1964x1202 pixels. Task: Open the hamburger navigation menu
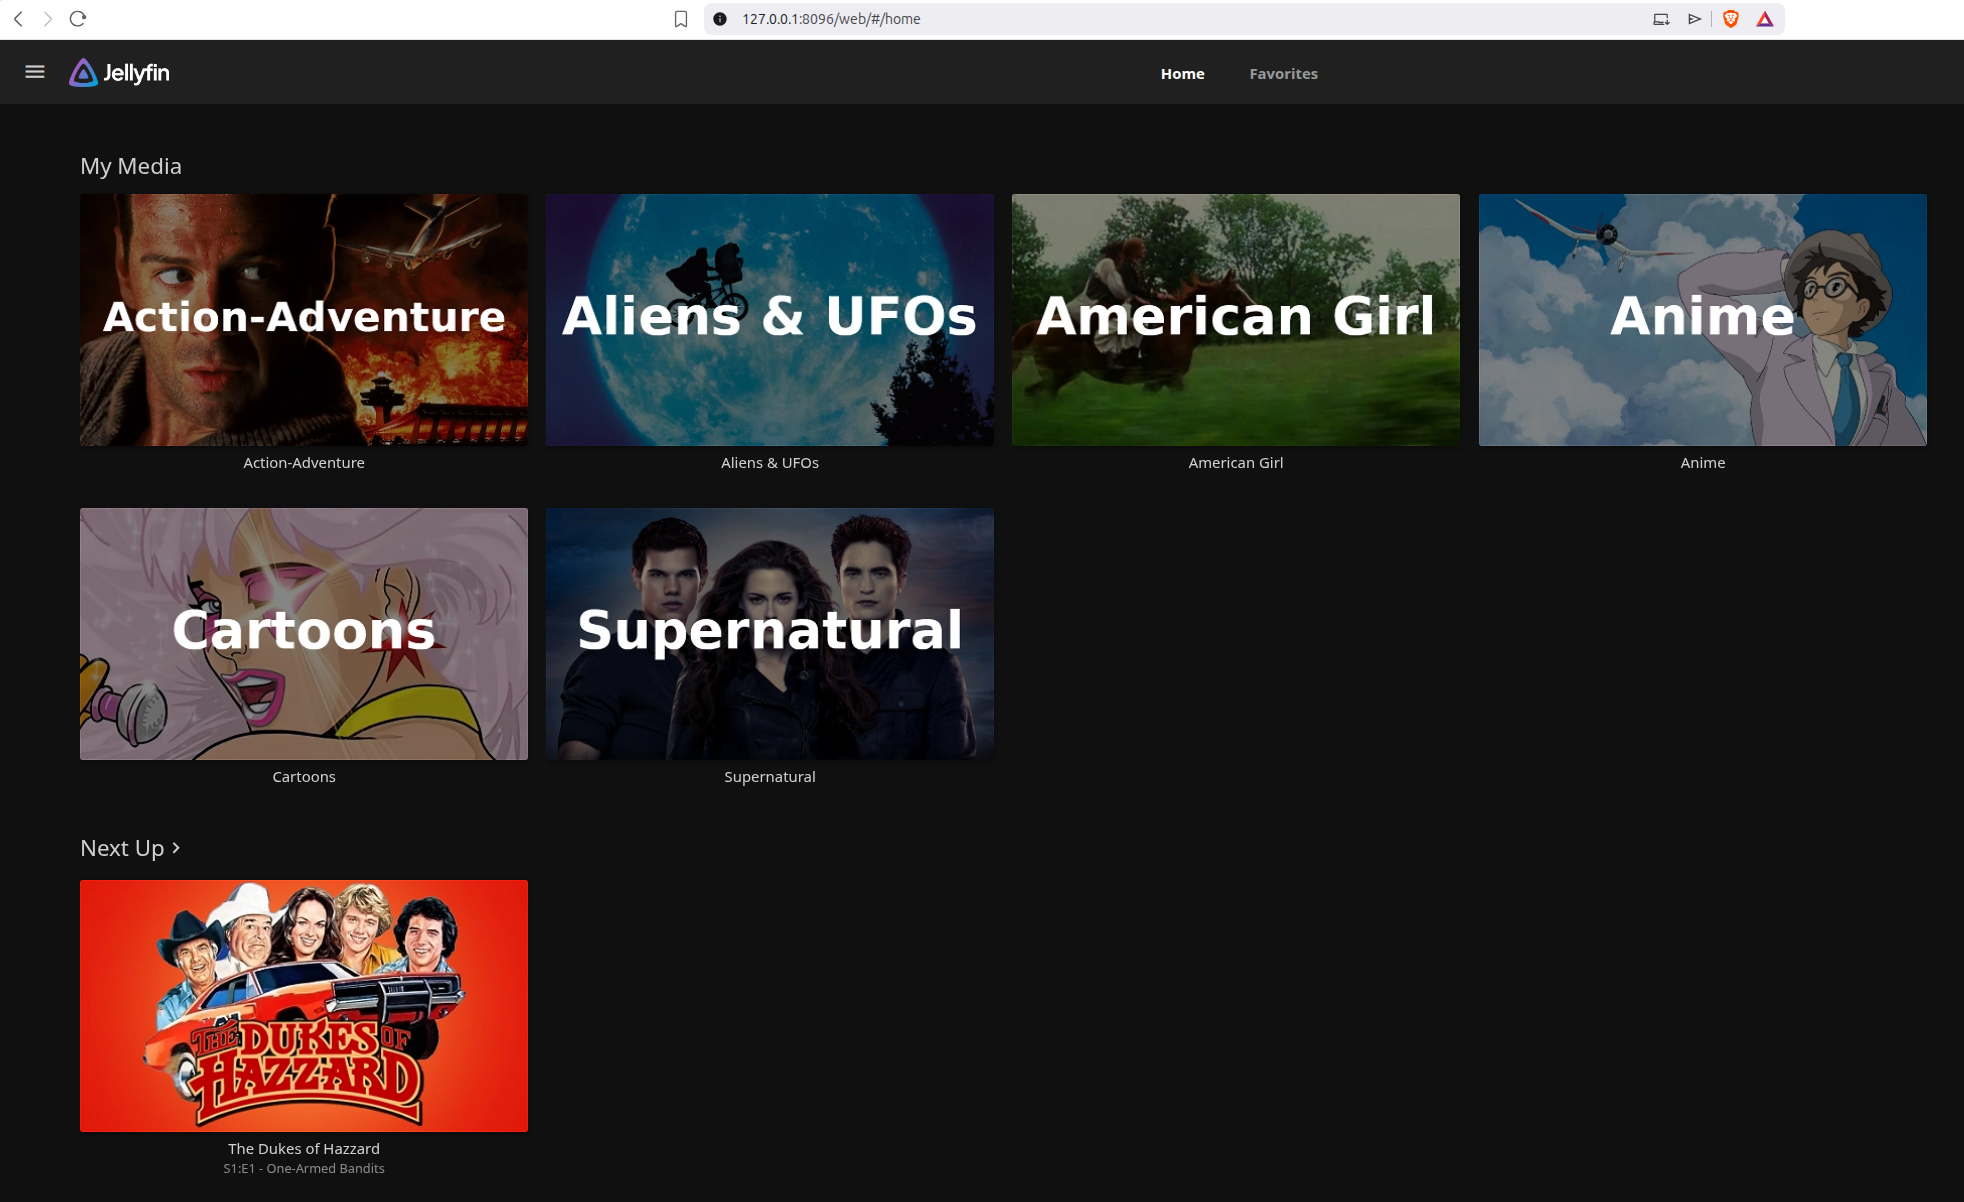point(35,72)
